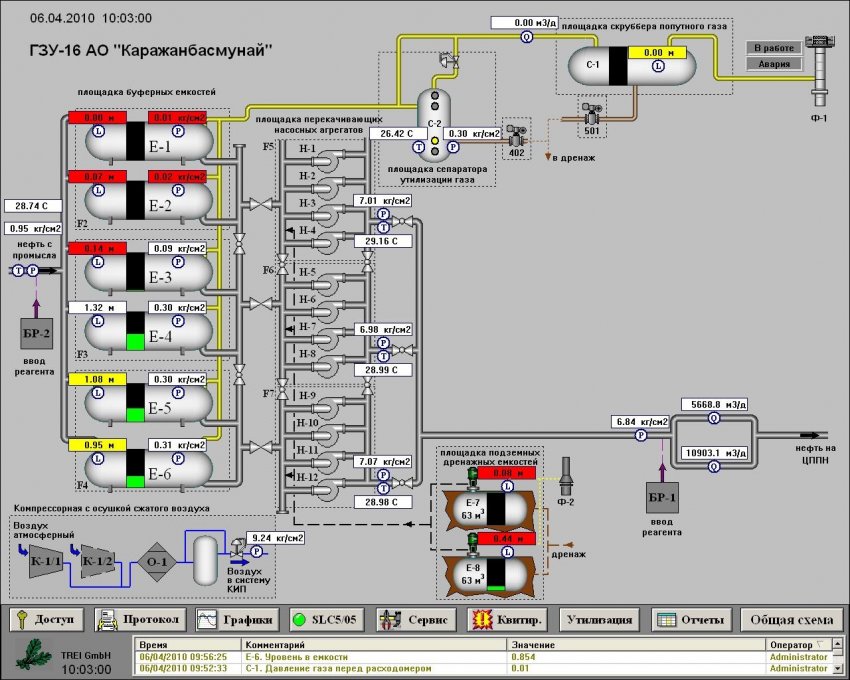Select pump Н-9 icon
Image resolution: width=850 pixels, height=680 pixels.
coord(325,406)
